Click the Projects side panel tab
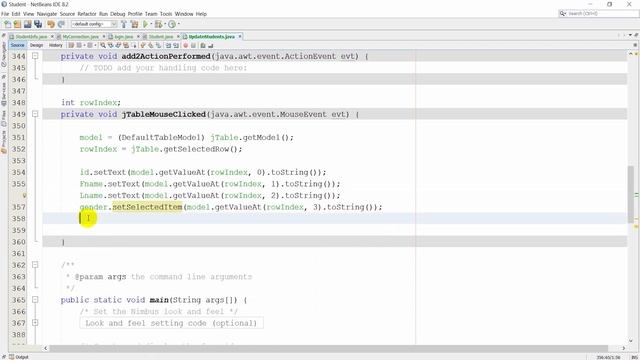Image resolution: width=640 pixels, height=360 pixels. pos(4,141)
